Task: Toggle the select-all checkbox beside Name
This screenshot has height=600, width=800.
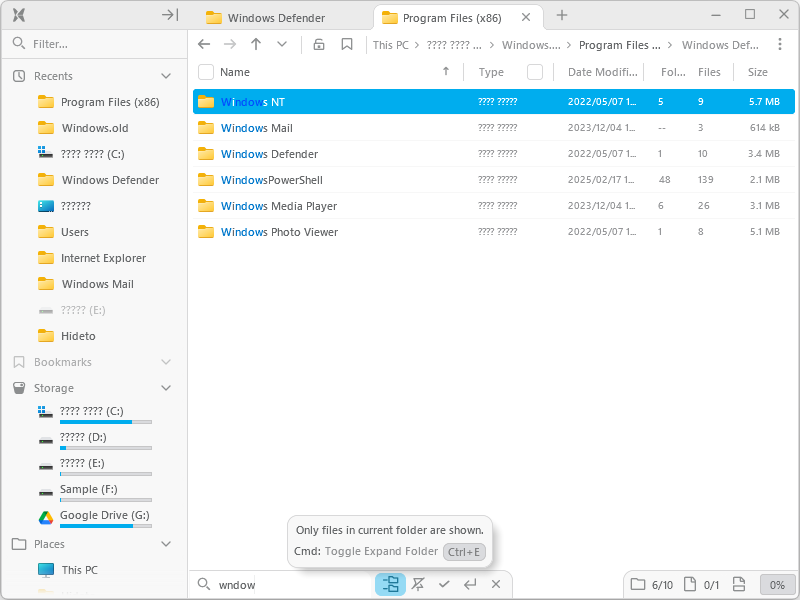Action: 206,72
